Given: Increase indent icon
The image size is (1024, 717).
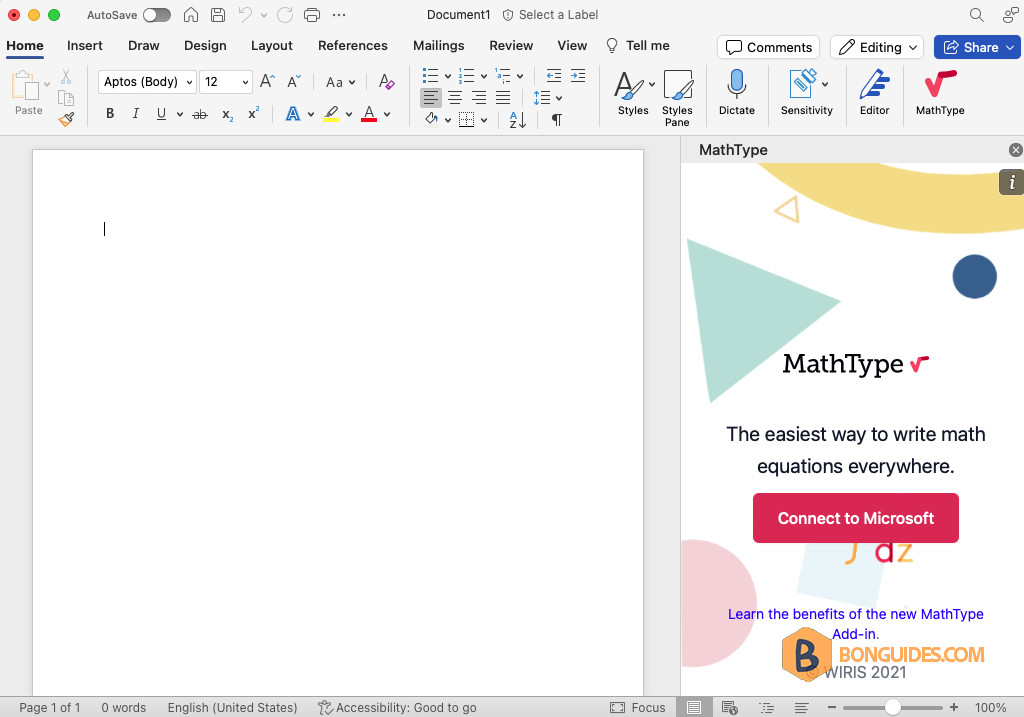Looking at the screenshot, I should coord(578,75).
